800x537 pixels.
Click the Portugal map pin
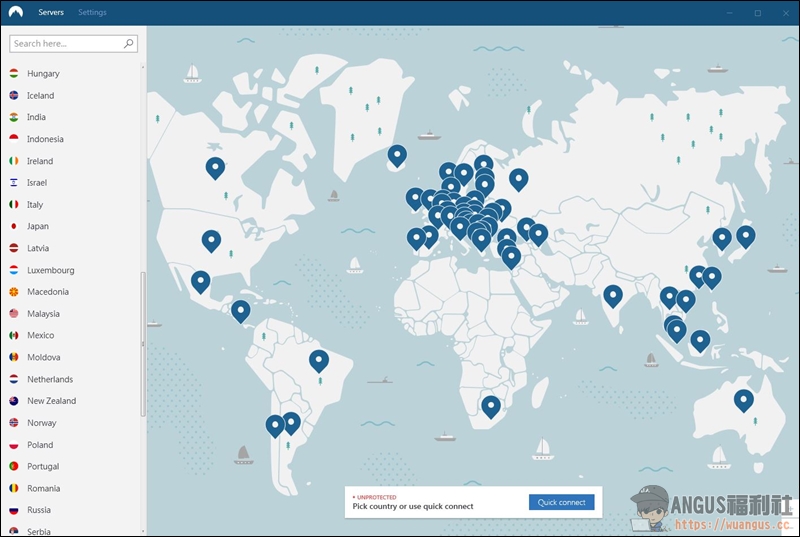[416, 239]
